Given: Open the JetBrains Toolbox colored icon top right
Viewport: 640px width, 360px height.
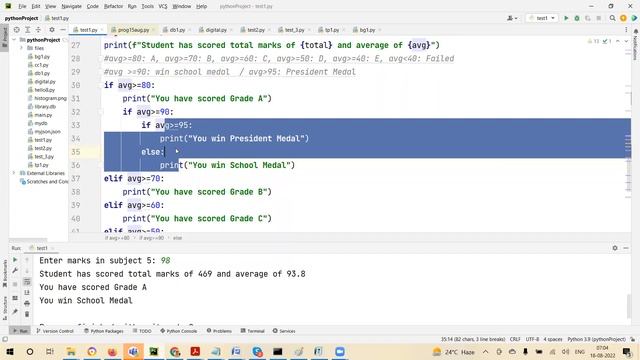Looking at the screenshot, I should pyautogui.click(x=634, y=18).
